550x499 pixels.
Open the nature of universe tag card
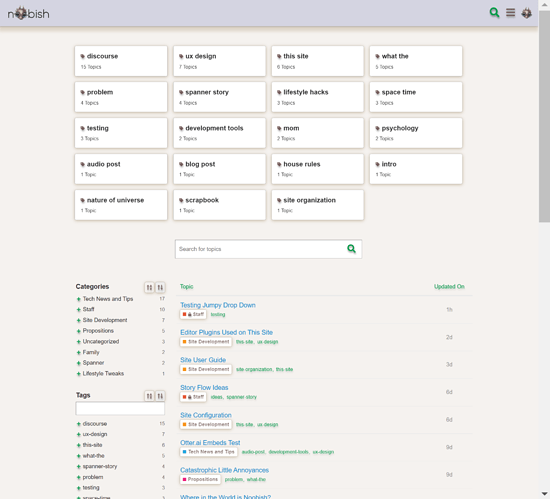(121, 205)
